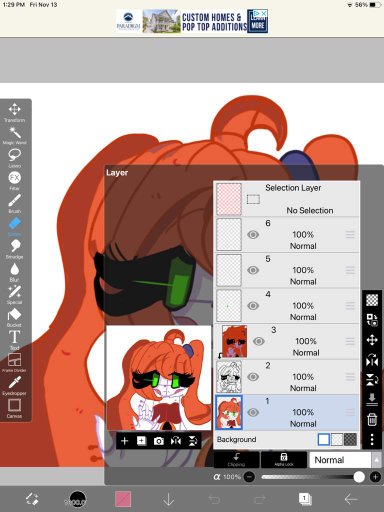
Task: Toggle visibility of layer 3
Action: 259,341
